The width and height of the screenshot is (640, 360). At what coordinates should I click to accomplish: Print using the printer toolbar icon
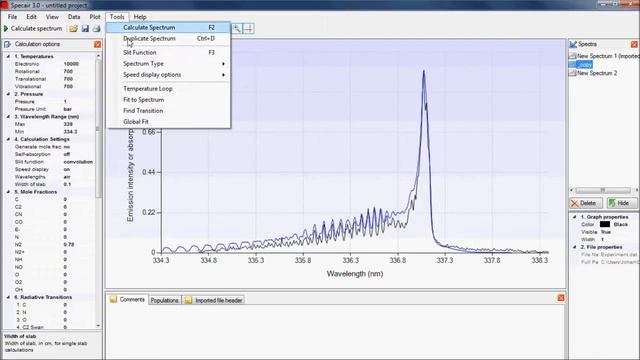96,29
